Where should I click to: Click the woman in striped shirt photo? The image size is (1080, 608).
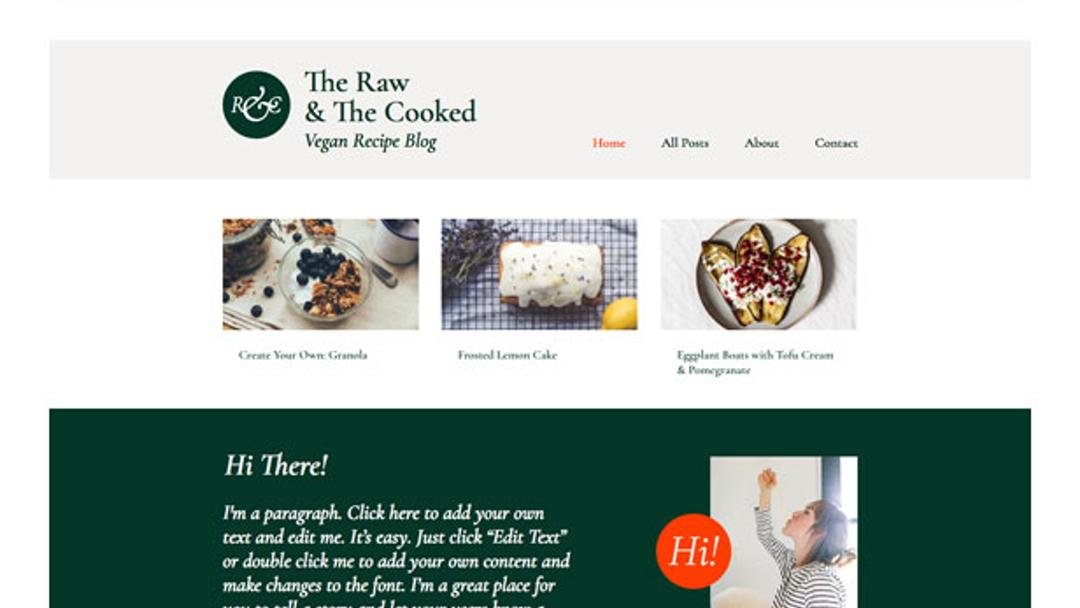pyautogui.click(x=784, y=532)
